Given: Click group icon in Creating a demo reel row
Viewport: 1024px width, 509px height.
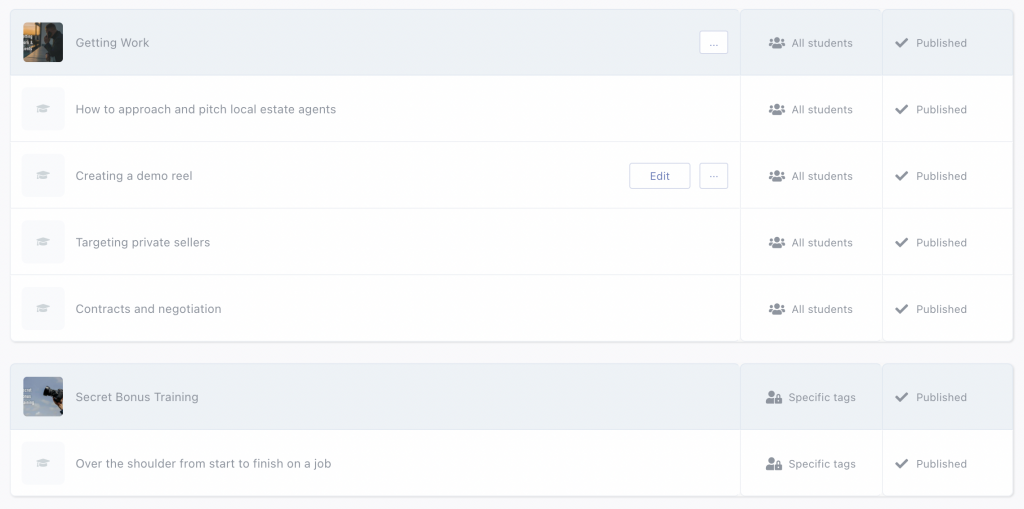Looking at the screenshot, I should (x=776, y=176).
